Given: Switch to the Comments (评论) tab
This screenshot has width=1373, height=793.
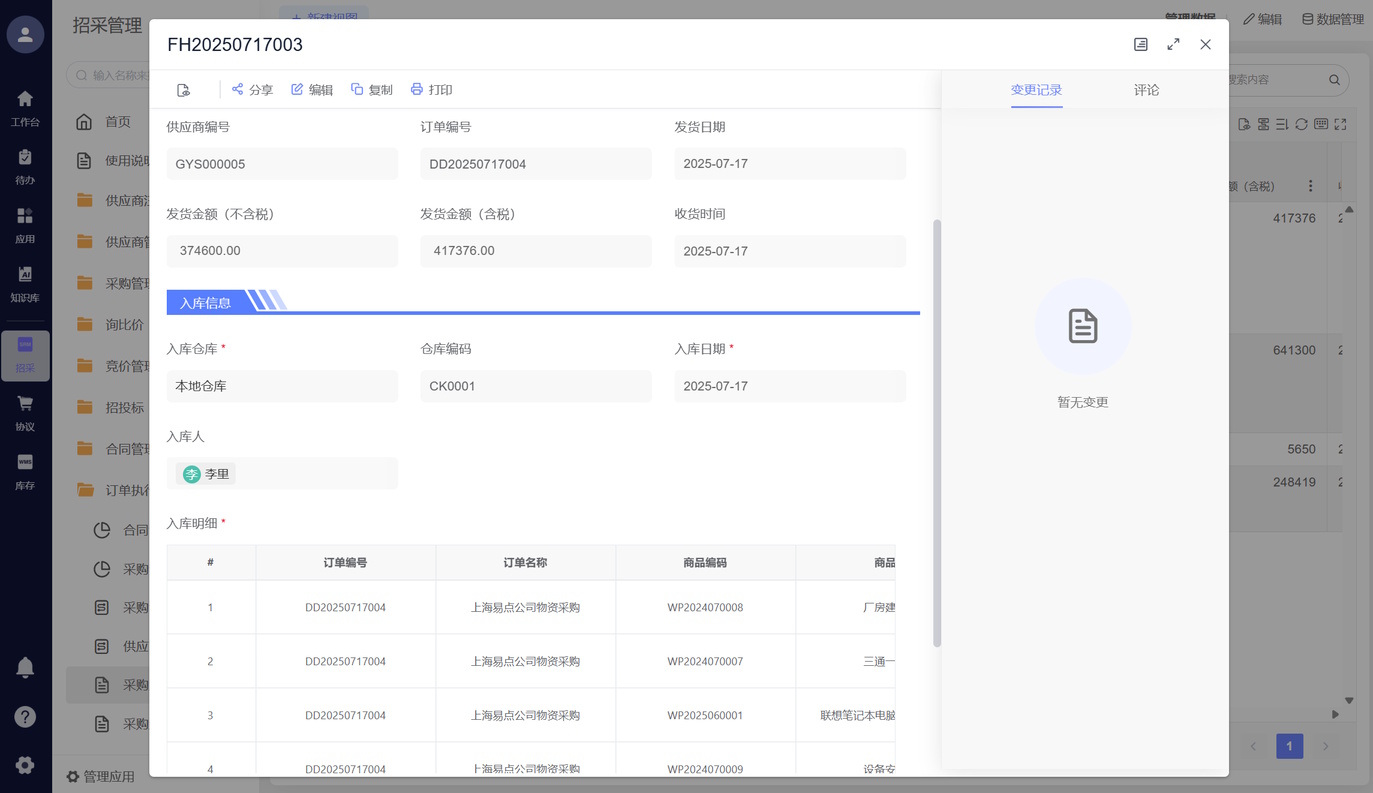Looking at the screenshot, I should [x=1146, y=90].
